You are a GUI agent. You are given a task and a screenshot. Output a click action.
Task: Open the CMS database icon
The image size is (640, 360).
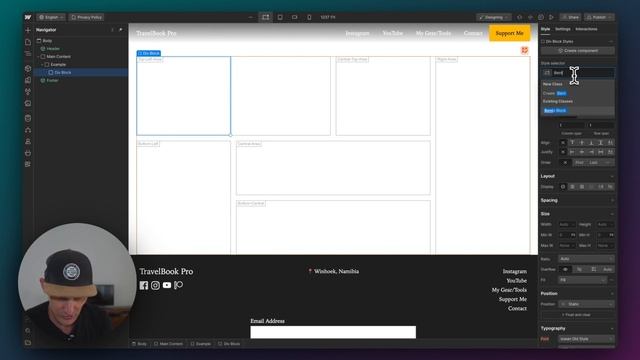coord(28,118)
